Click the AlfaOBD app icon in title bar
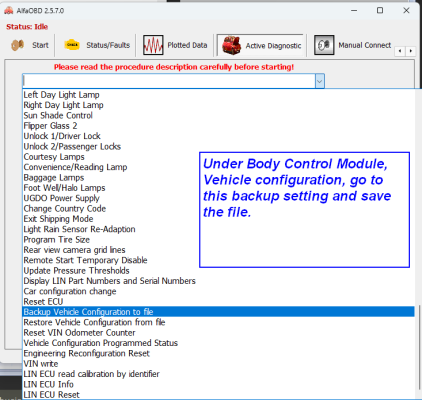This screenshot has height=400, width=422. tap(9, 10)
